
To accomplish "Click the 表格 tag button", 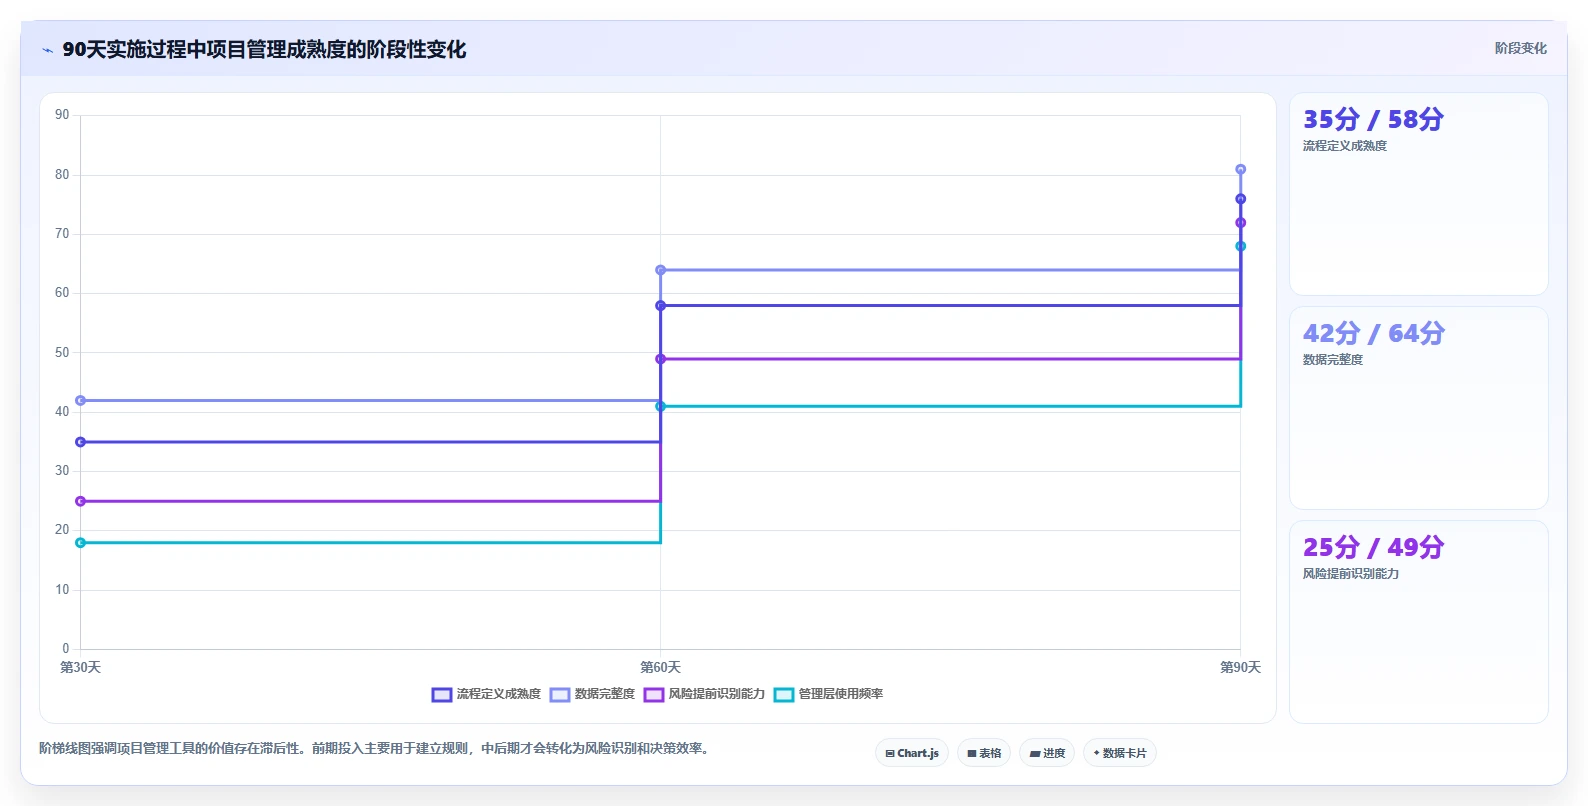I will pyautogui.click(x=984, y=753).
